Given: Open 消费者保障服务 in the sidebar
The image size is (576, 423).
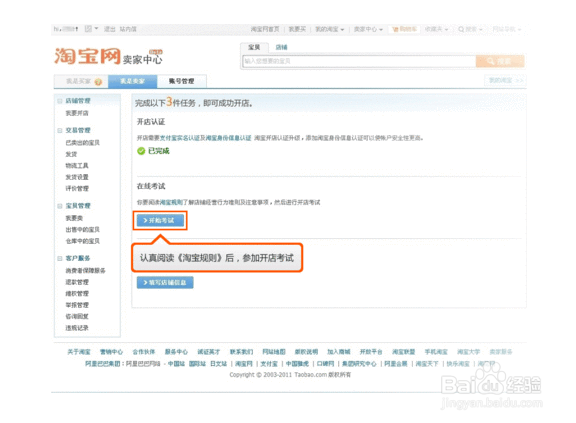Looking at the screenshot, I should point(85,271).
